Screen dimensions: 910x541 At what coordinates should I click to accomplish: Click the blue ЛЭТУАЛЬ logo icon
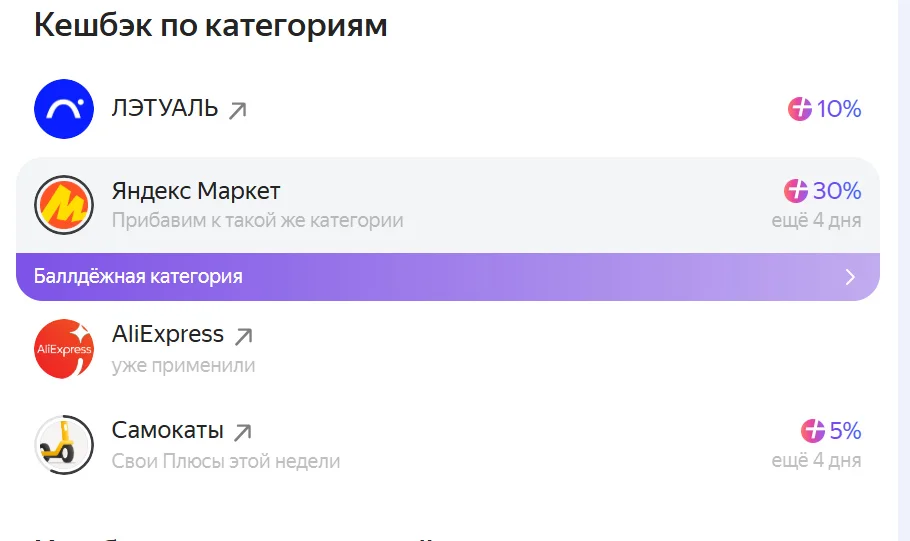coord(64,109)
